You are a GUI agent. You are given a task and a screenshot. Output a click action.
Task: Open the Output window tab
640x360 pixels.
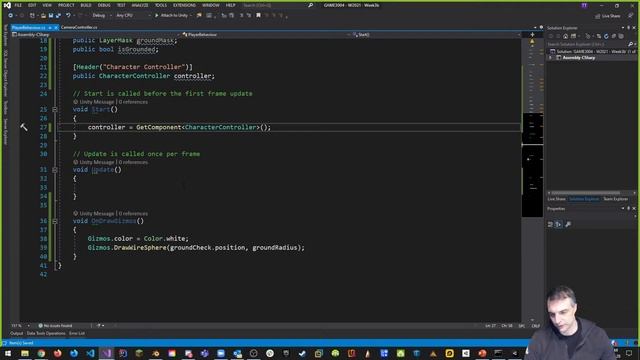pos(17,333)
